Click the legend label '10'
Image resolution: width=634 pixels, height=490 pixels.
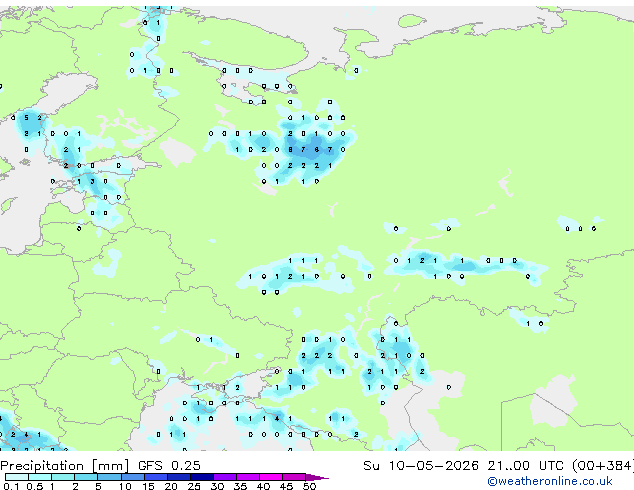click(x=125, y=486)
